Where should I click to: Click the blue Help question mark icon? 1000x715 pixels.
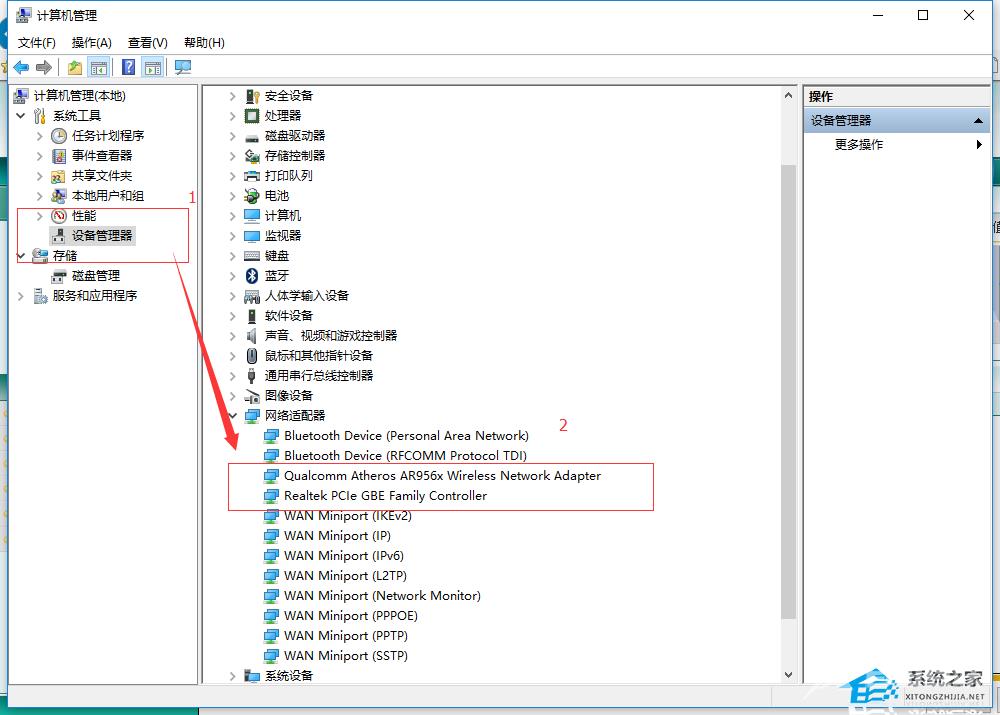[x=128, y=67]
